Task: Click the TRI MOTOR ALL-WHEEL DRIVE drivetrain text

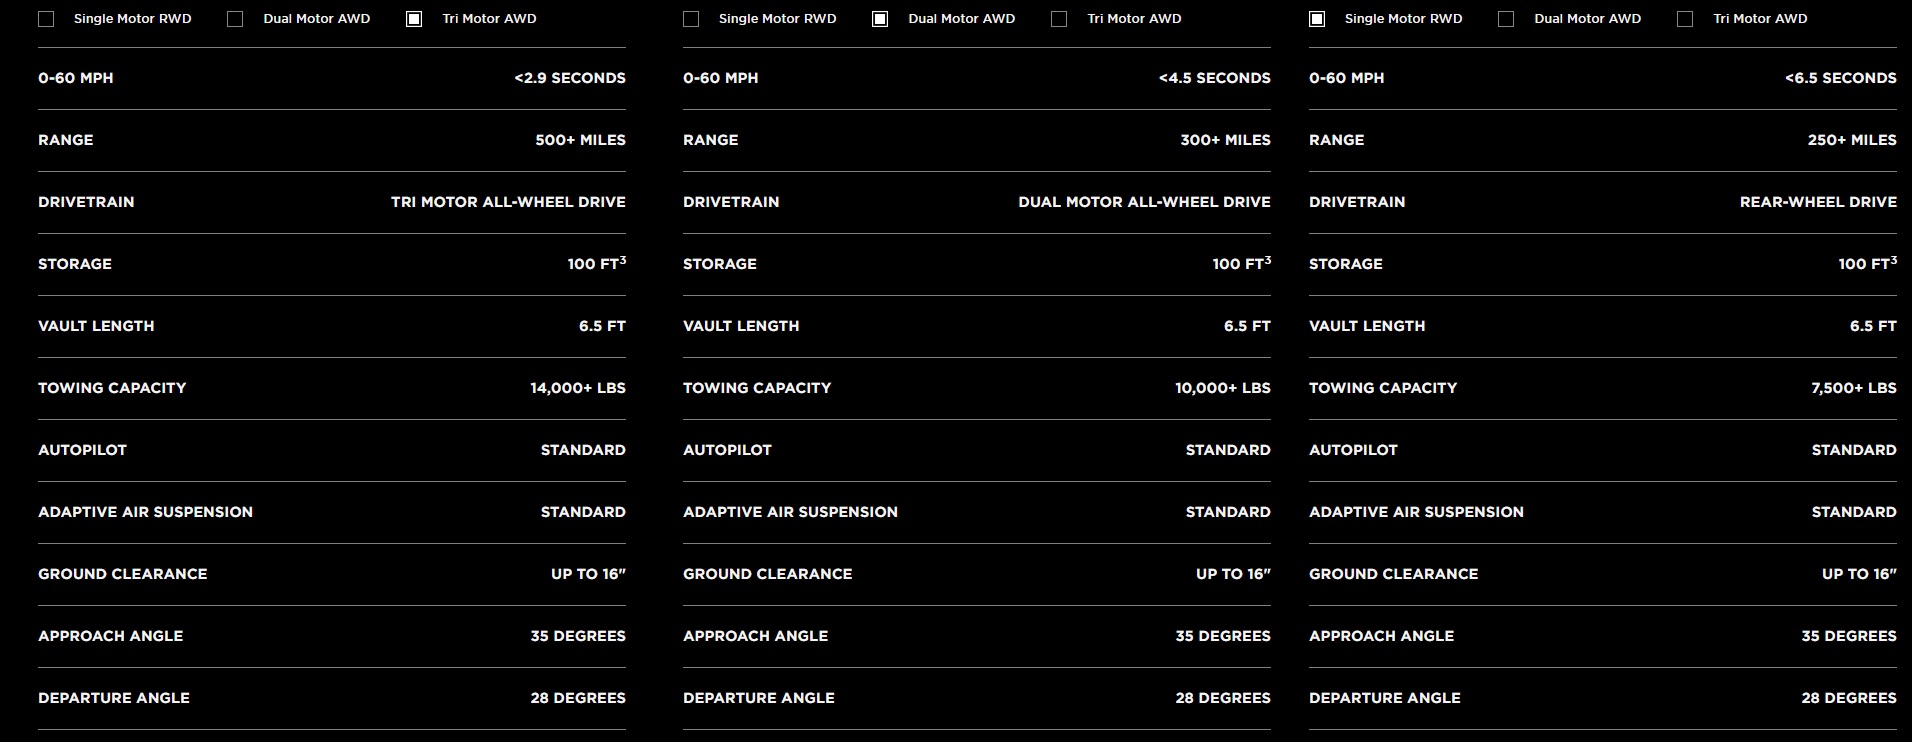Action: click(508, 202)
